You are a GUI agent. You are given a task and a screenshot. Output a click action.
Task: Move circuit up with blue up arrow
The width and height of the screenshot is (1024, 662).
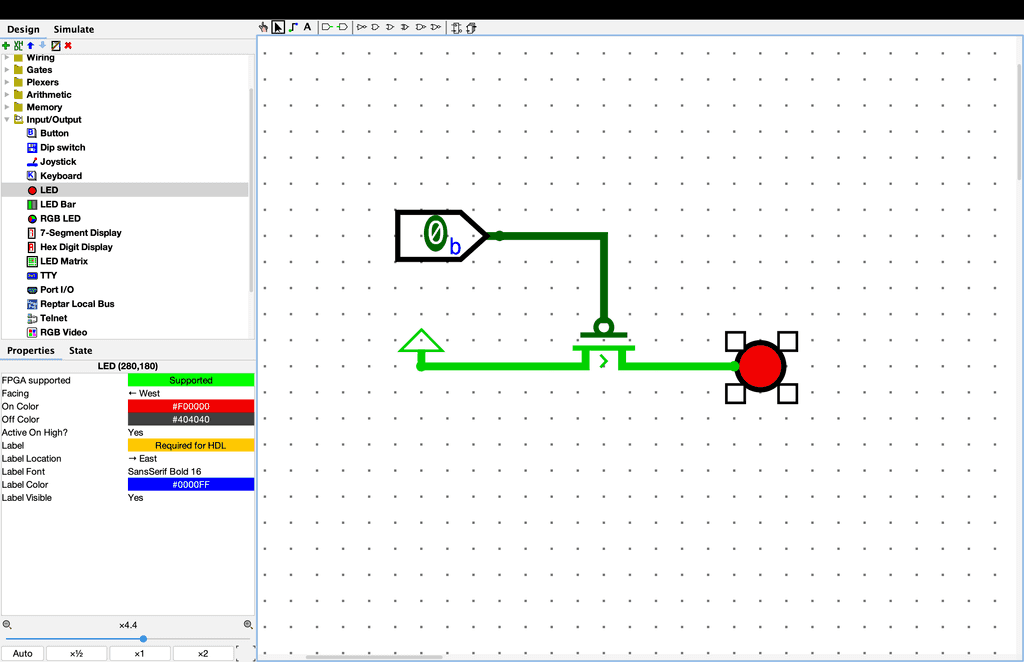tap(30, 45)
